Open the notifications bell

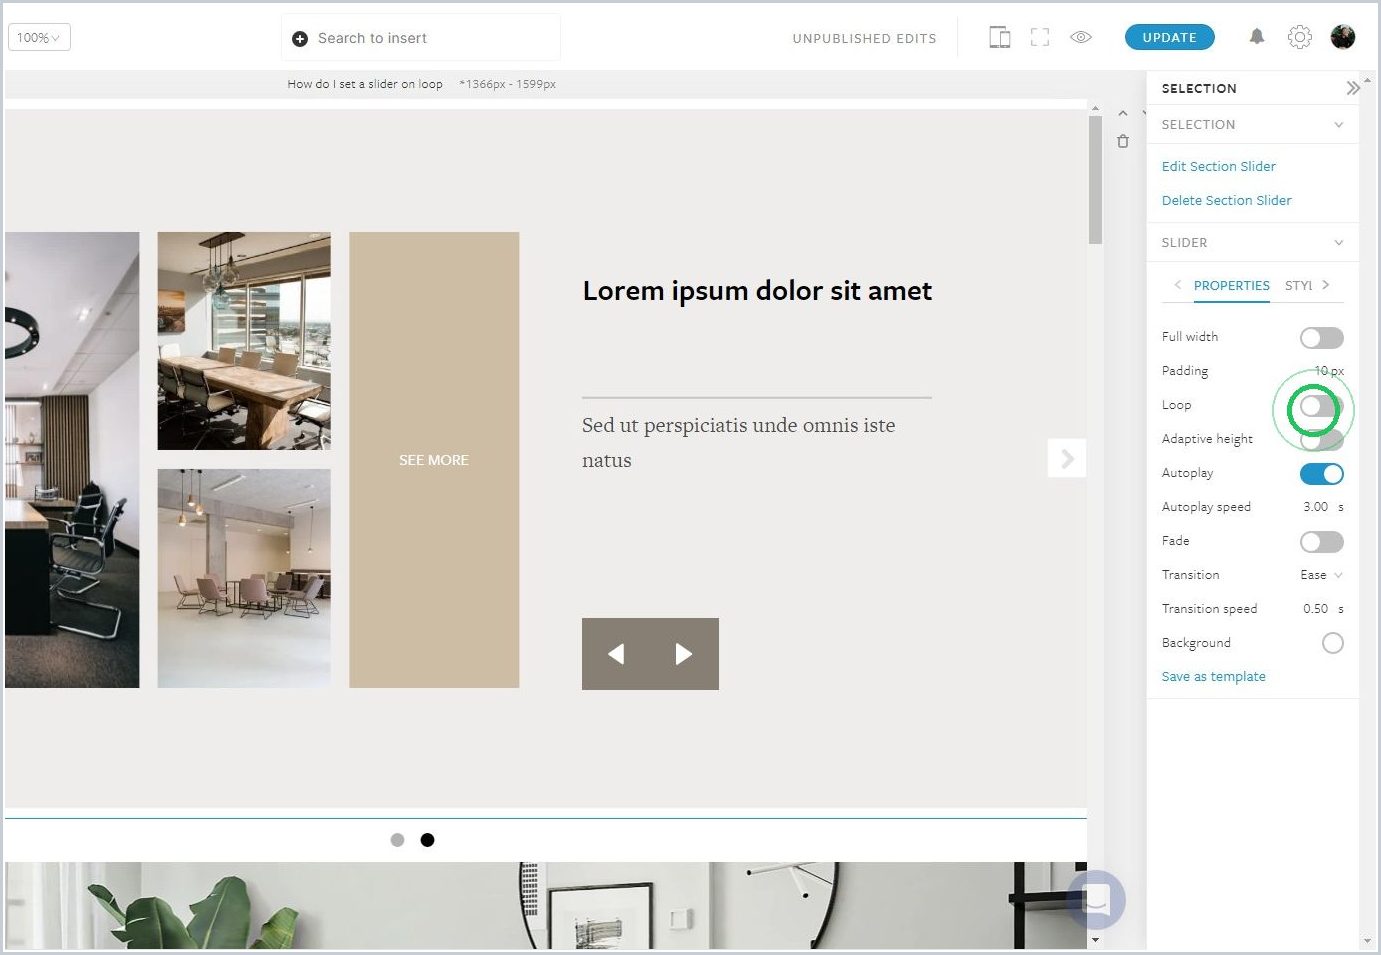(x=1257, y=37)
